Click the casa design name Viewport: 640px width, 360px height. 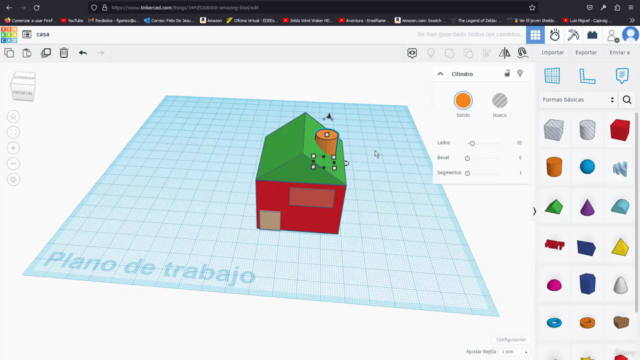click(x=43, y=34)
